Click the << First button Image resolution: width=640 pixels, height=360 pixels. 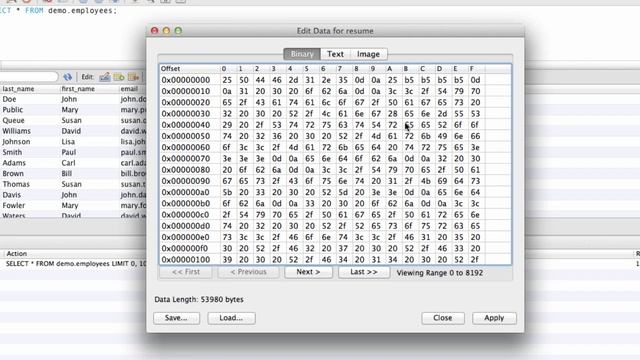tap(186, 272)
